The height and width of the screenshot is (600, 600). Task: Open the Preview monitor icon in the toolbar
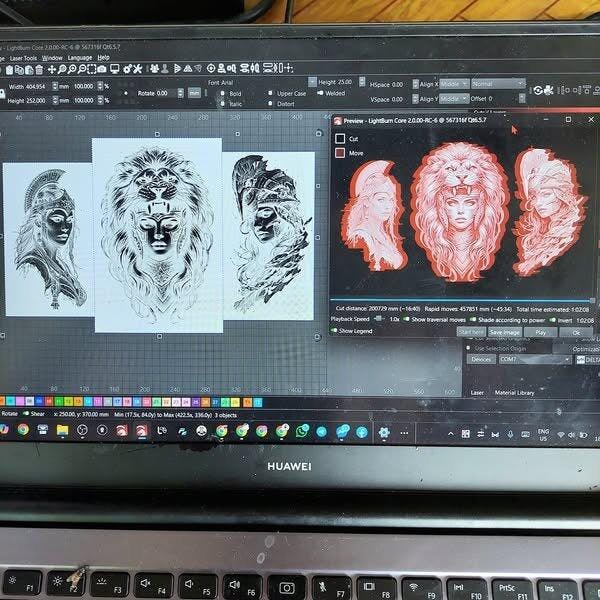[x=114, y=69]
